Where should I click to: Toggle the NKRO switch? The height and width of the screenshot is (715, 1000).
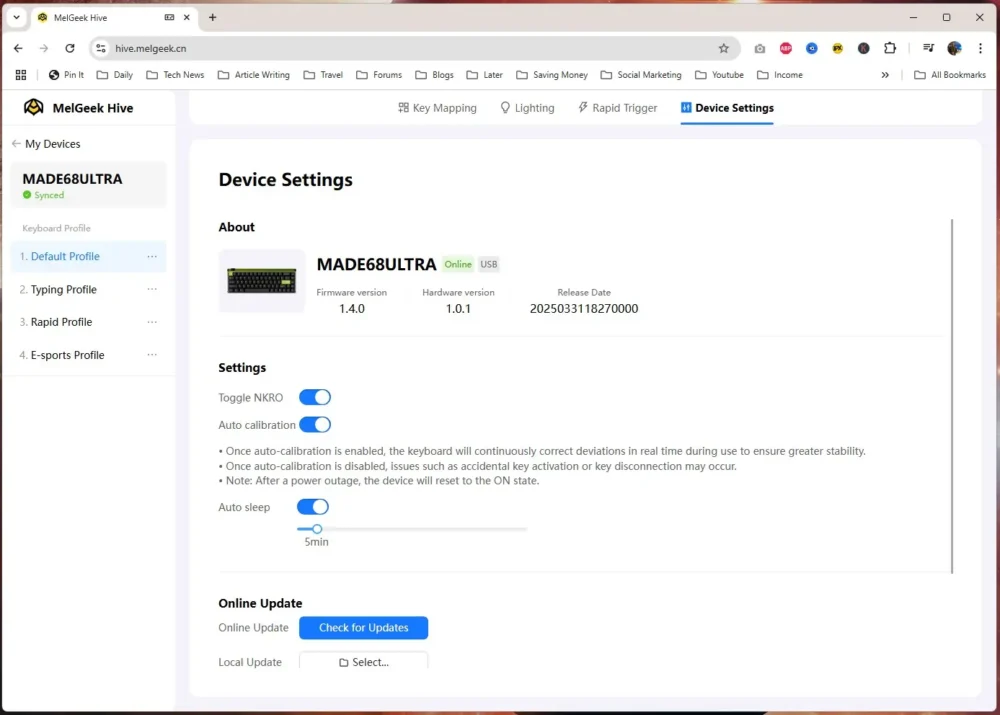tap(315, 397)
